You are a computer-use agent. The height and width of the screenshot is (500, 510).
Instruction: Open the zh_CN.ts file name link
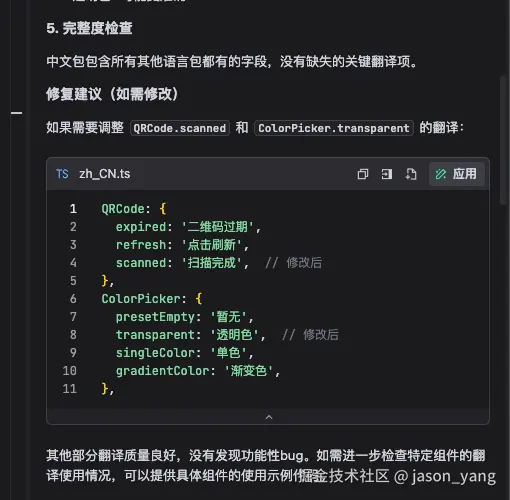click(x=105, y=174)
